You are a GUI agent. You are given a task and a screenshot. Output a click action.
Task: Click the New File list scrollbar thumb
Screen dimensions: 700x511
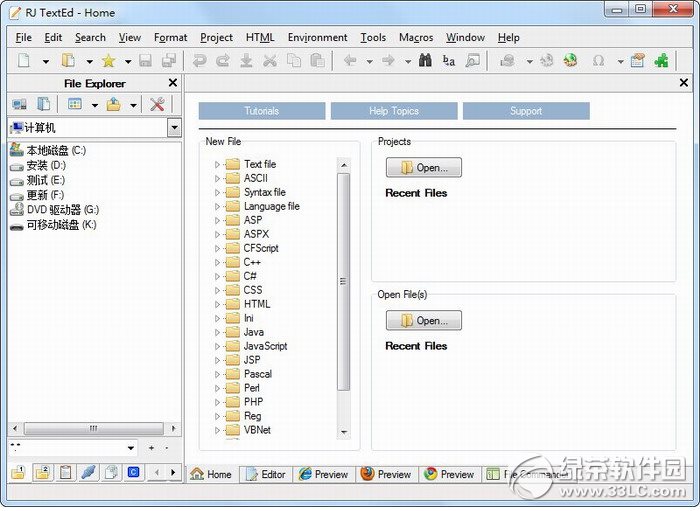(x=343, y=282)
